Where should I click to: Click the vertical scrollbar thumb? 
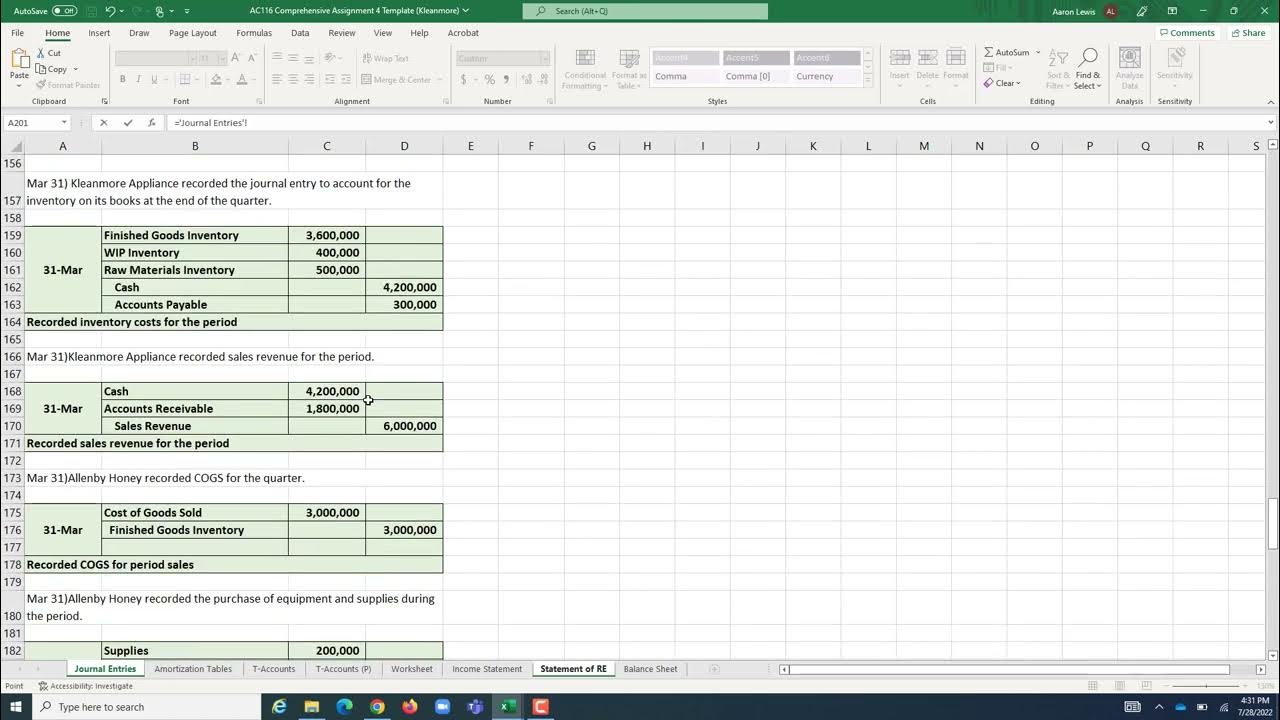click(1273, 523)
